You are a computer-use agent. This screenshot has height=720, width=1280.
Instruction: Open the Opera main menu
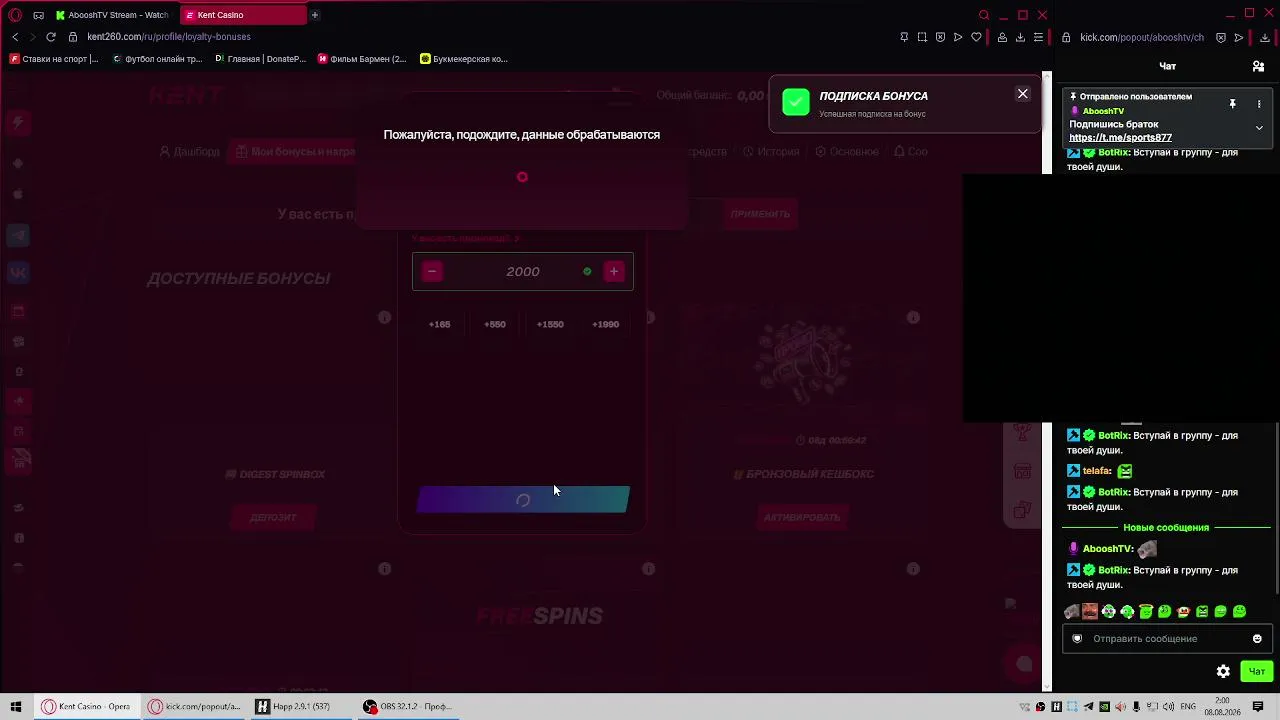15,15
